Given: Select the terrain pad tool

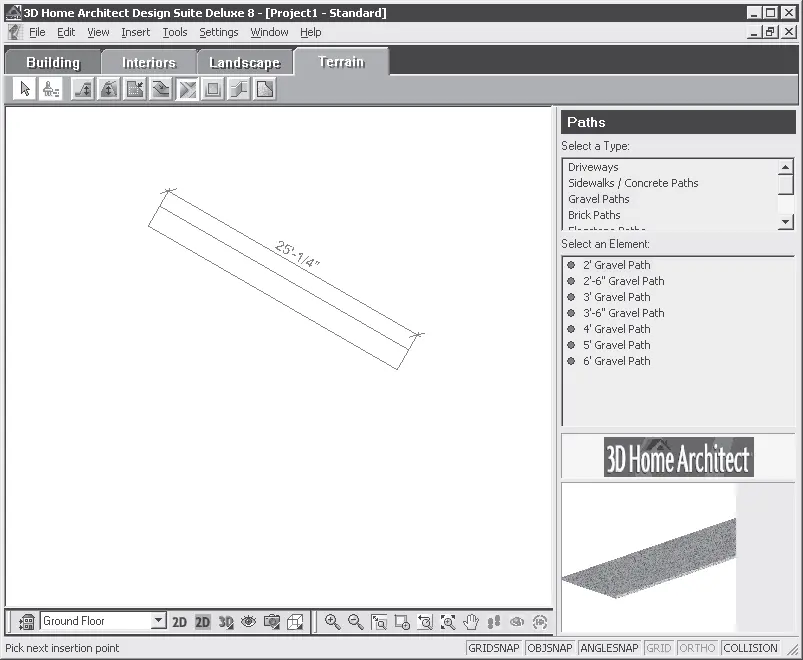Looking at the screenshot, I should (213, 89).
